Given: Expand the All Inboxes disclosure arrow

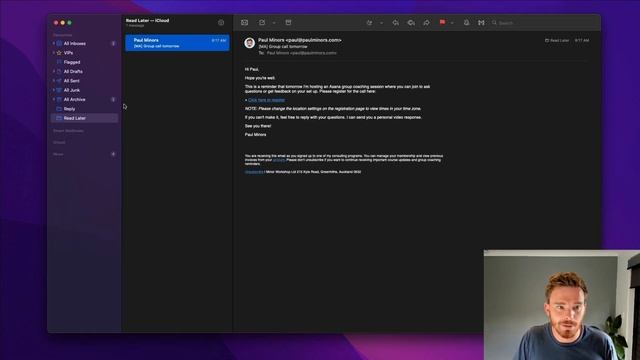Looking at the screenshot, I should 53,43.
